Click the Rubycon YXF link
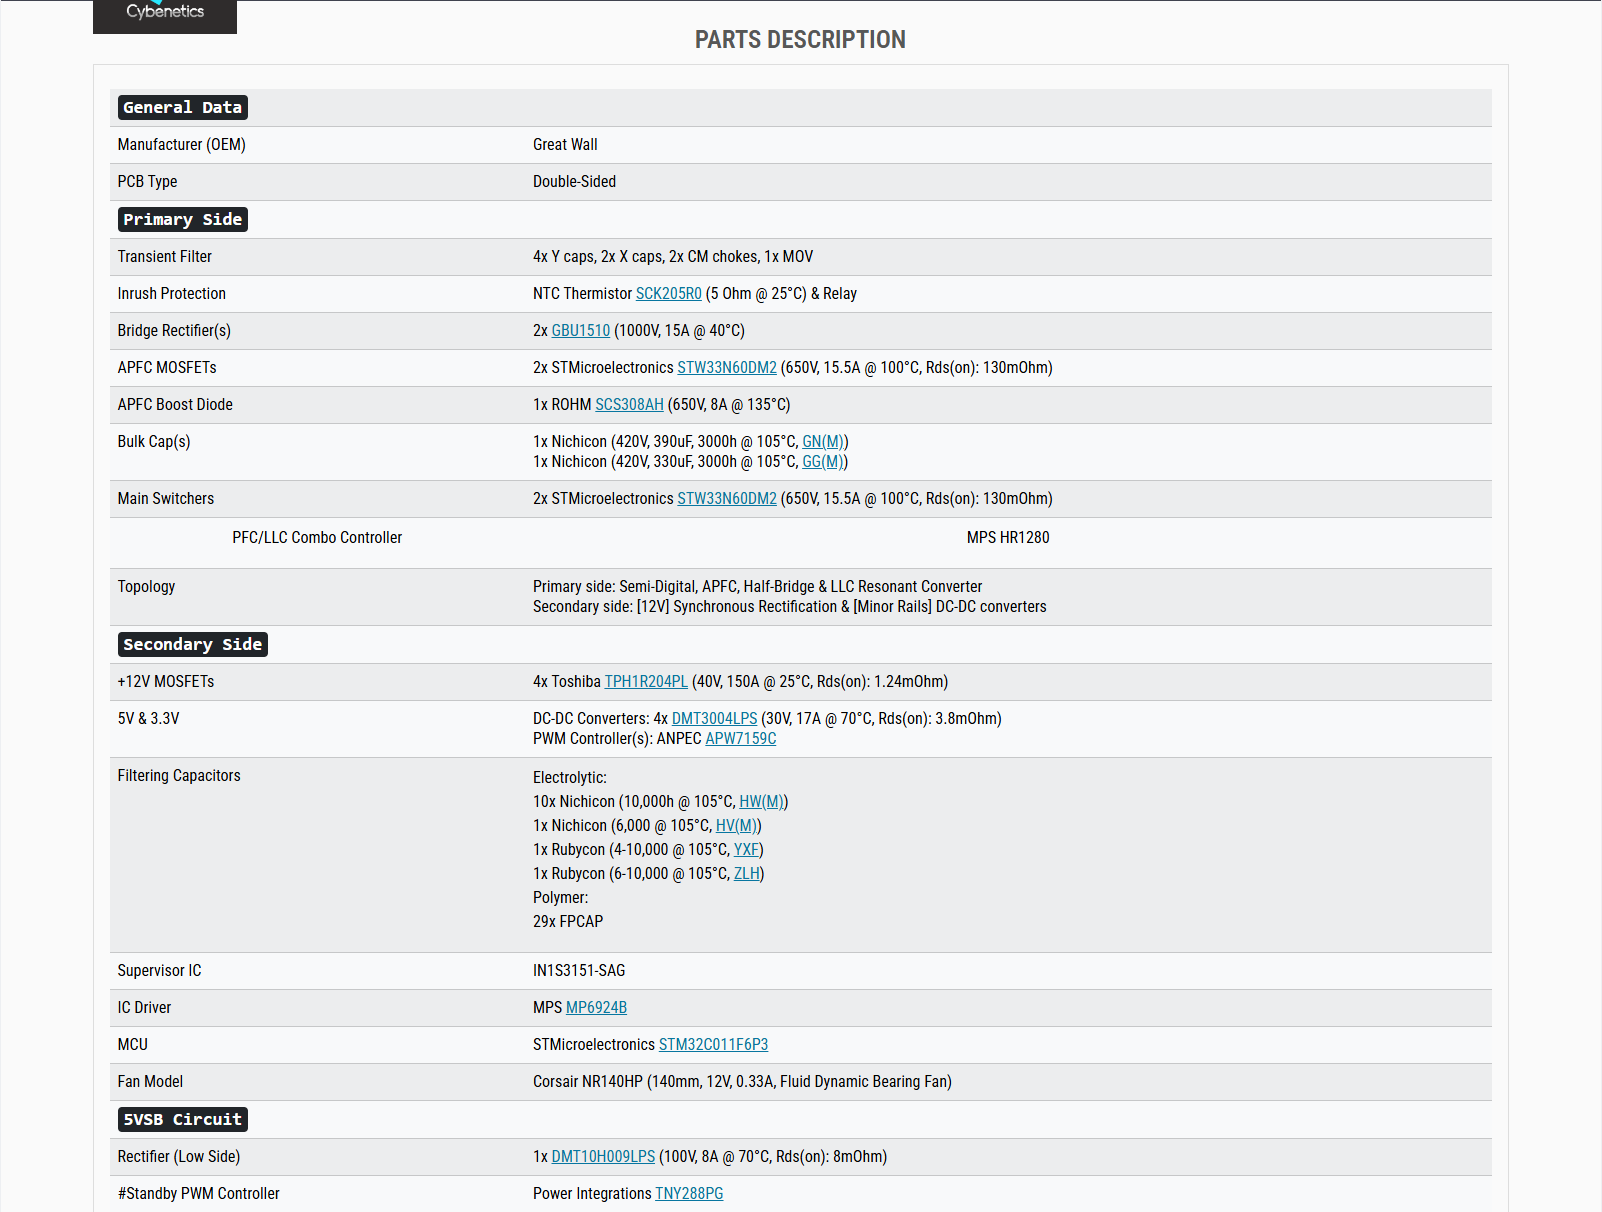The image size is (1602, 1212). [746, 850]
